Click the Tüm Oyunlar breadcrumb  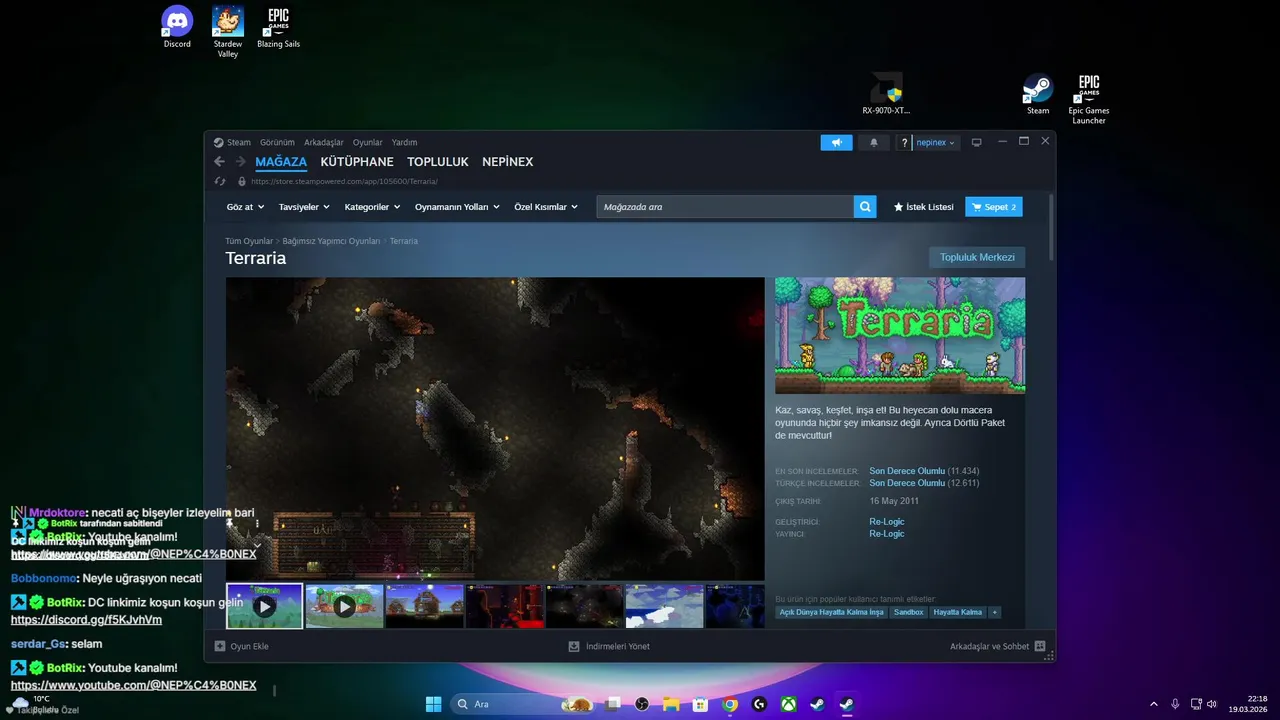pyautogui.click(x=249, y=241)
